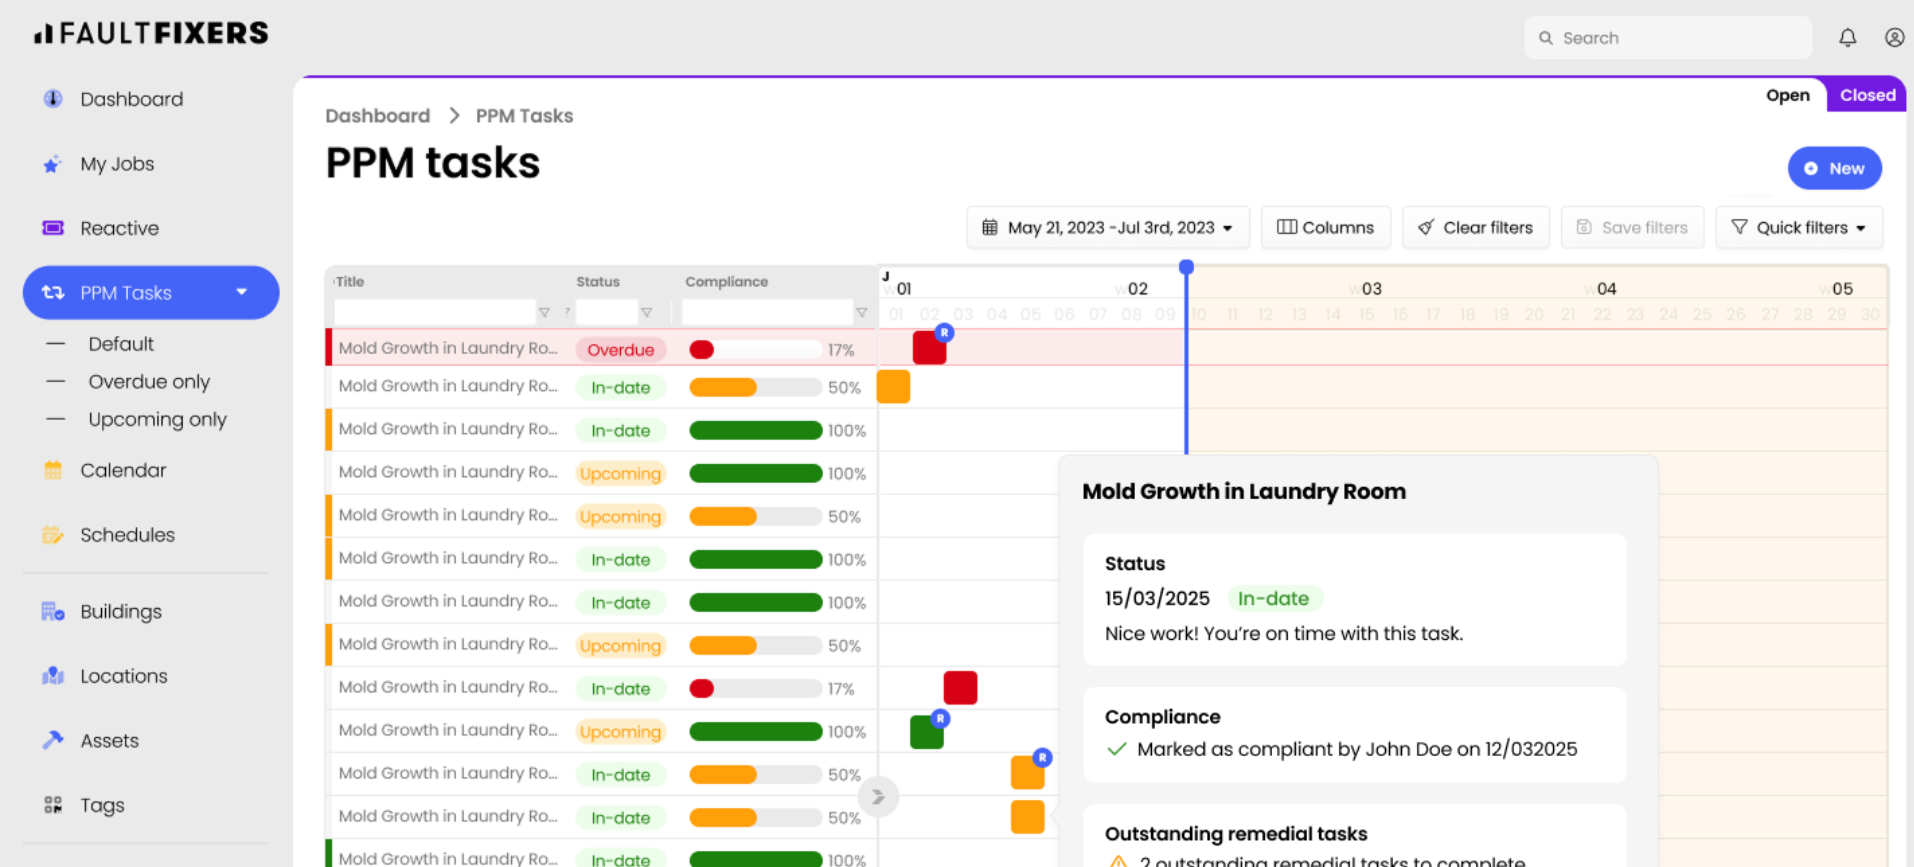
Task: Click the Dashboard sidebar icon
Action: 53,99
